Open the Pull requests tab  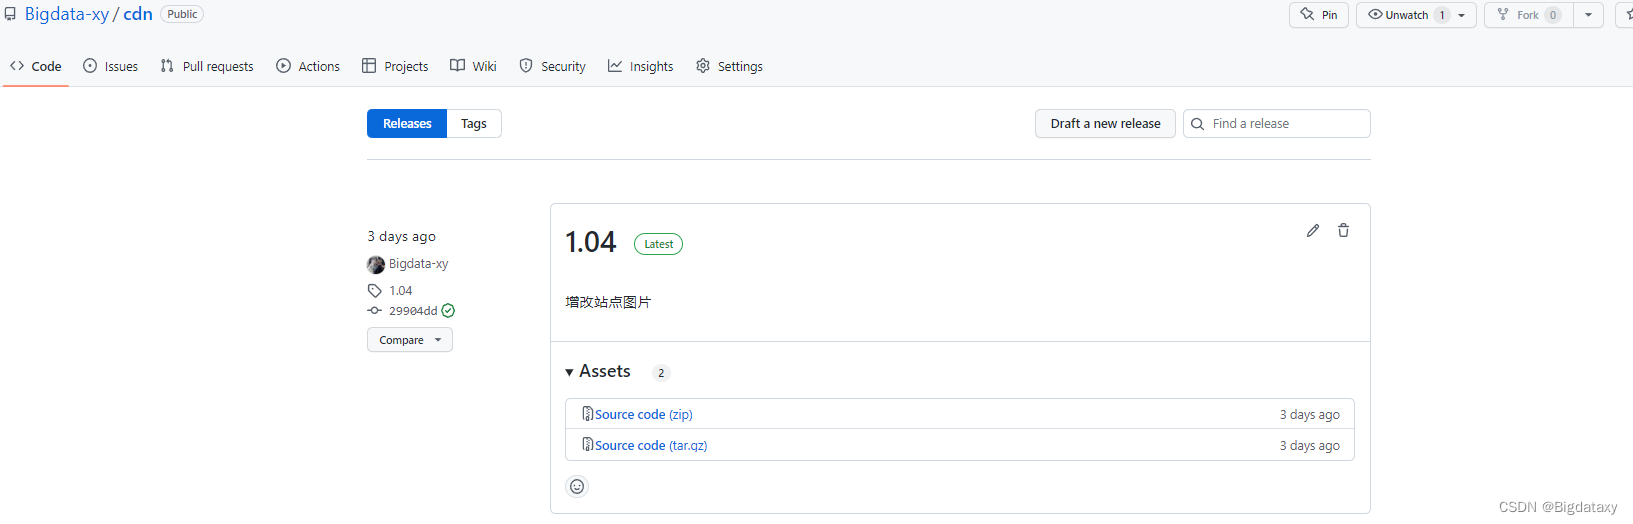(x=207, y=66)
